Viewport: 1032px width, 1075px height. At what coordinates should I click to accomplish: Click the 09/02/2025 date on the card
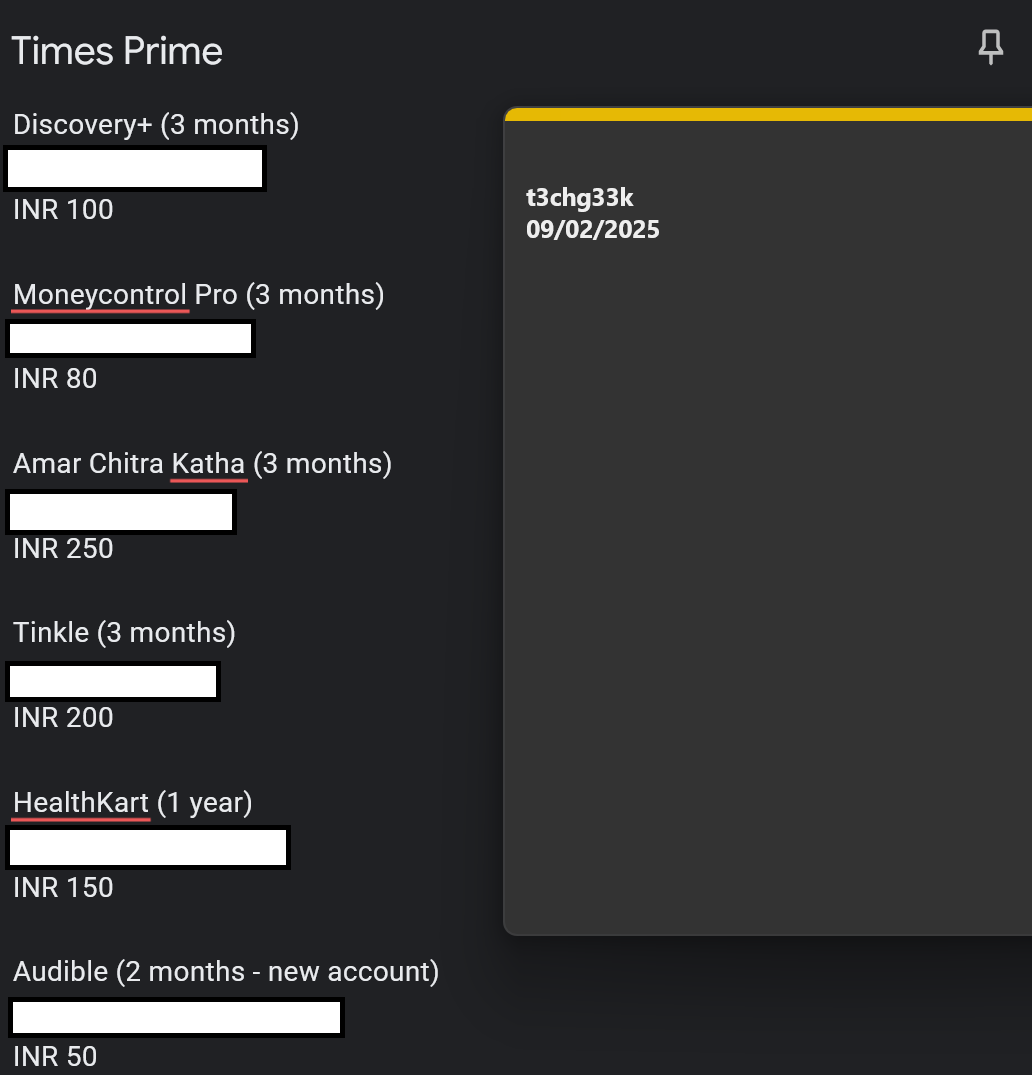[x=593, y=230]
